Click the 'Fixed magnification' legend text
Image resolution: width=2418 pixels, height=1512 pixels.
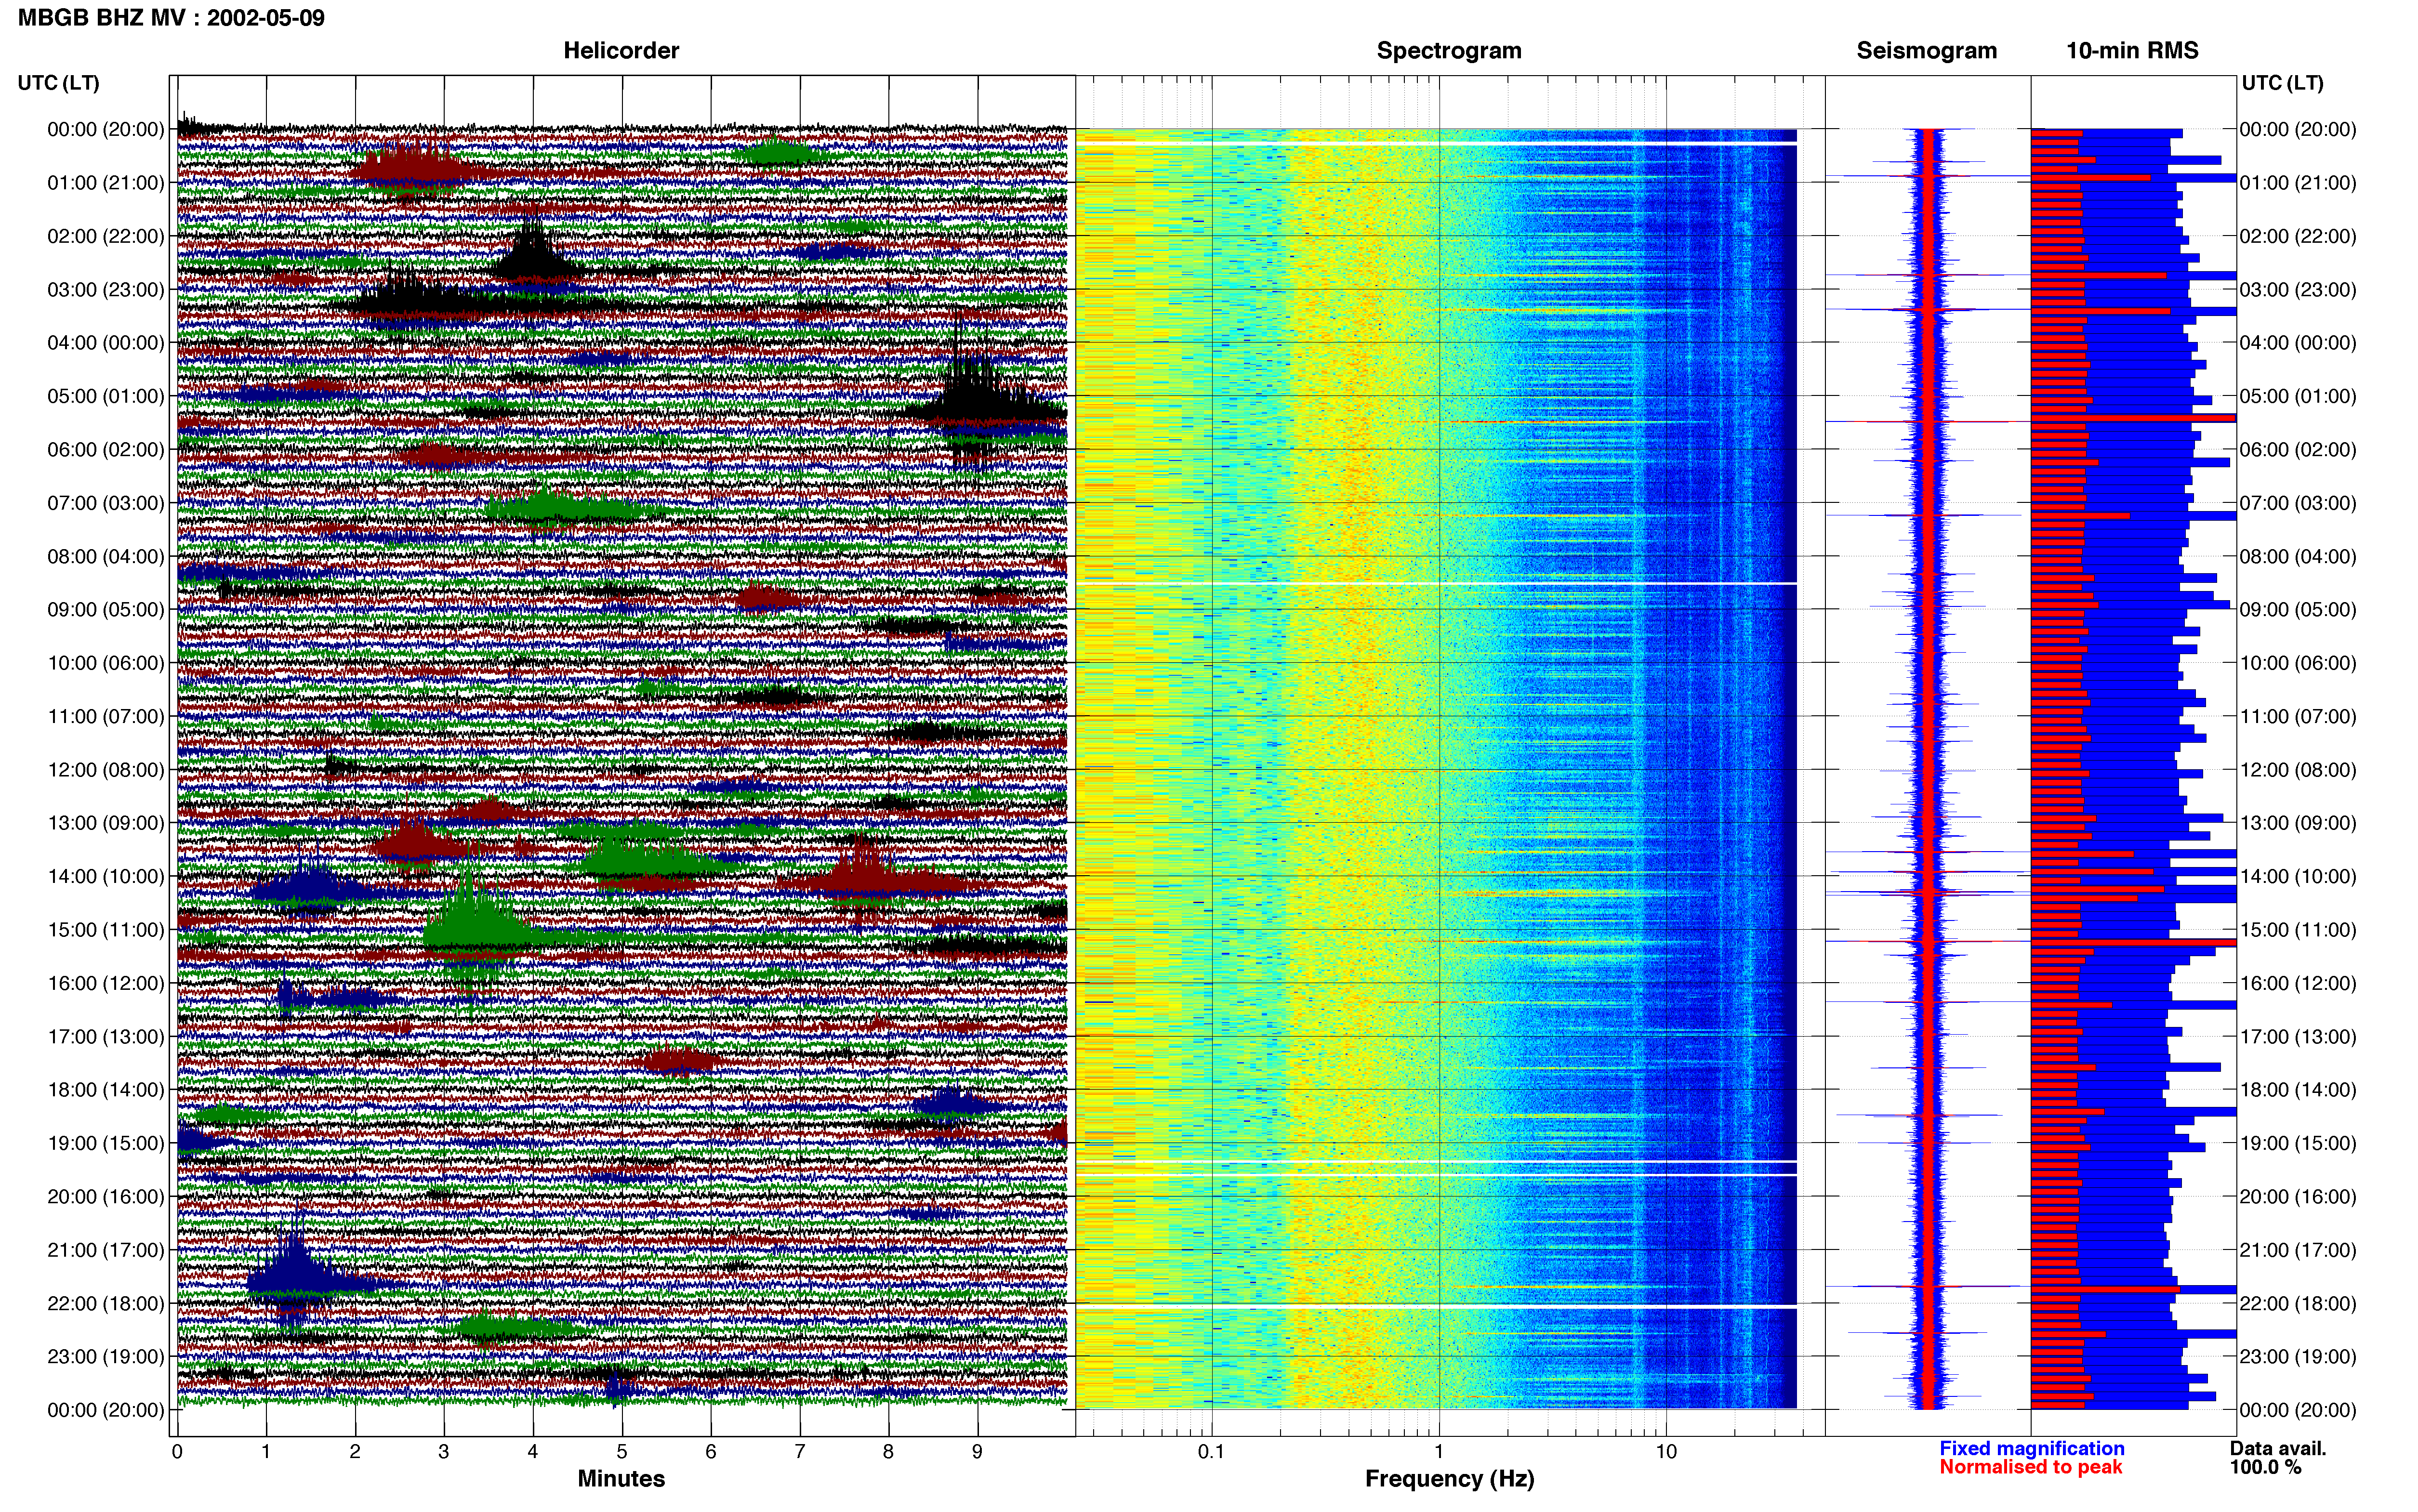[x=2032, y=1448]
